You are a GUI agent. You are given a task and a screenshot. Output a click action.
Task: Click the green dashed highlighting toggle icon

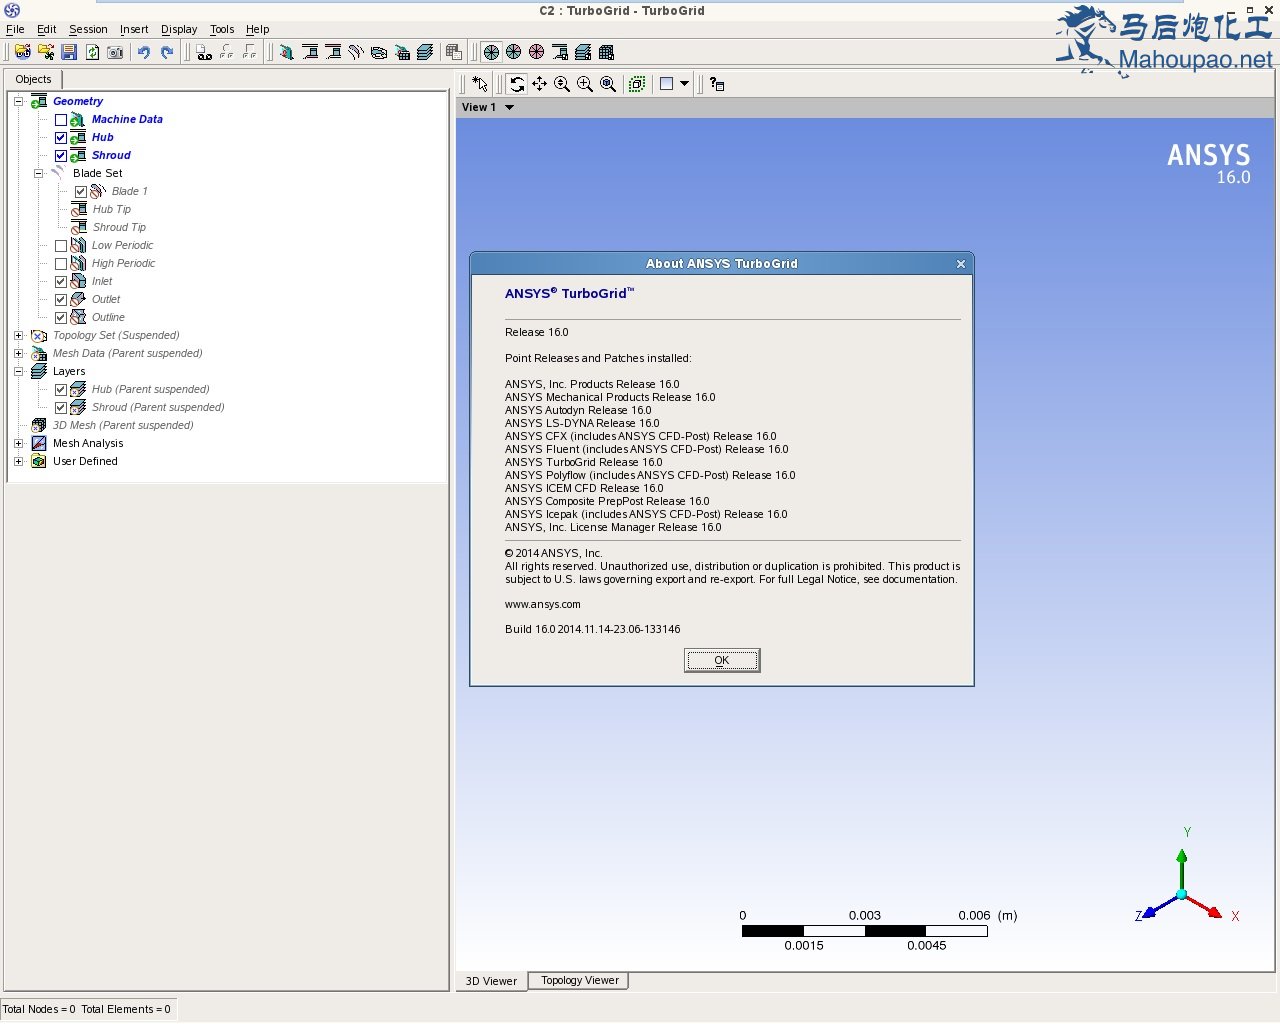pos(637,84)
